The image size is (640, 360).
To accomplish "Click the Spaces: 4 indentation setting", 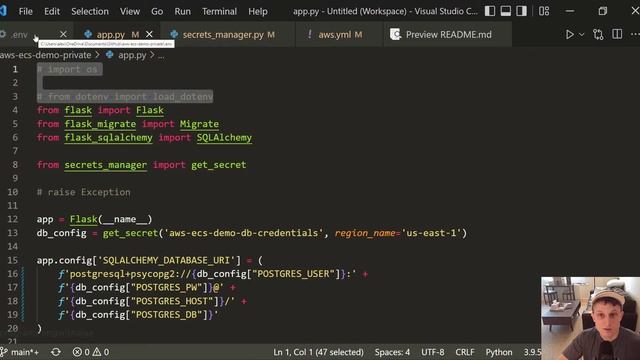I will click(x=392, y=352).
